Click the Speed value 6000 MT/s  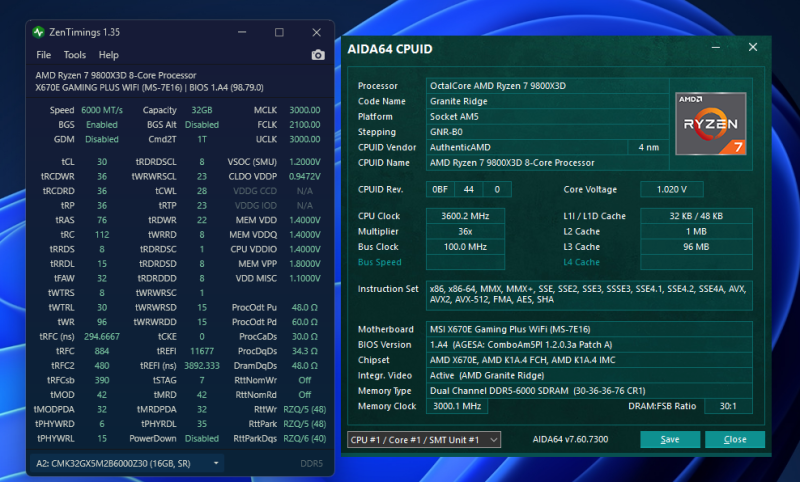pos(102,110)
